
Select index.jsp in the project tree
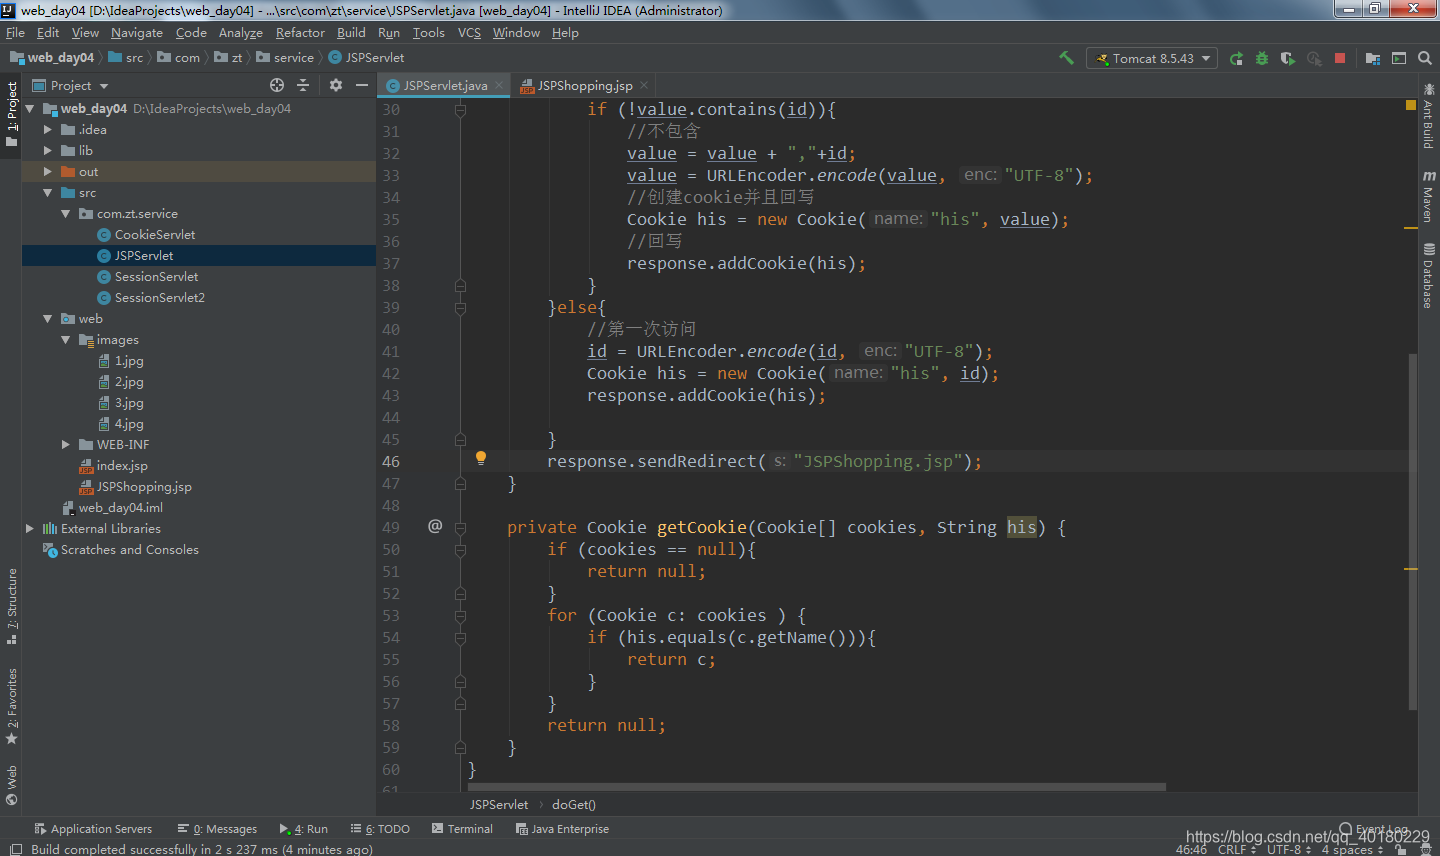click(122, 465)
